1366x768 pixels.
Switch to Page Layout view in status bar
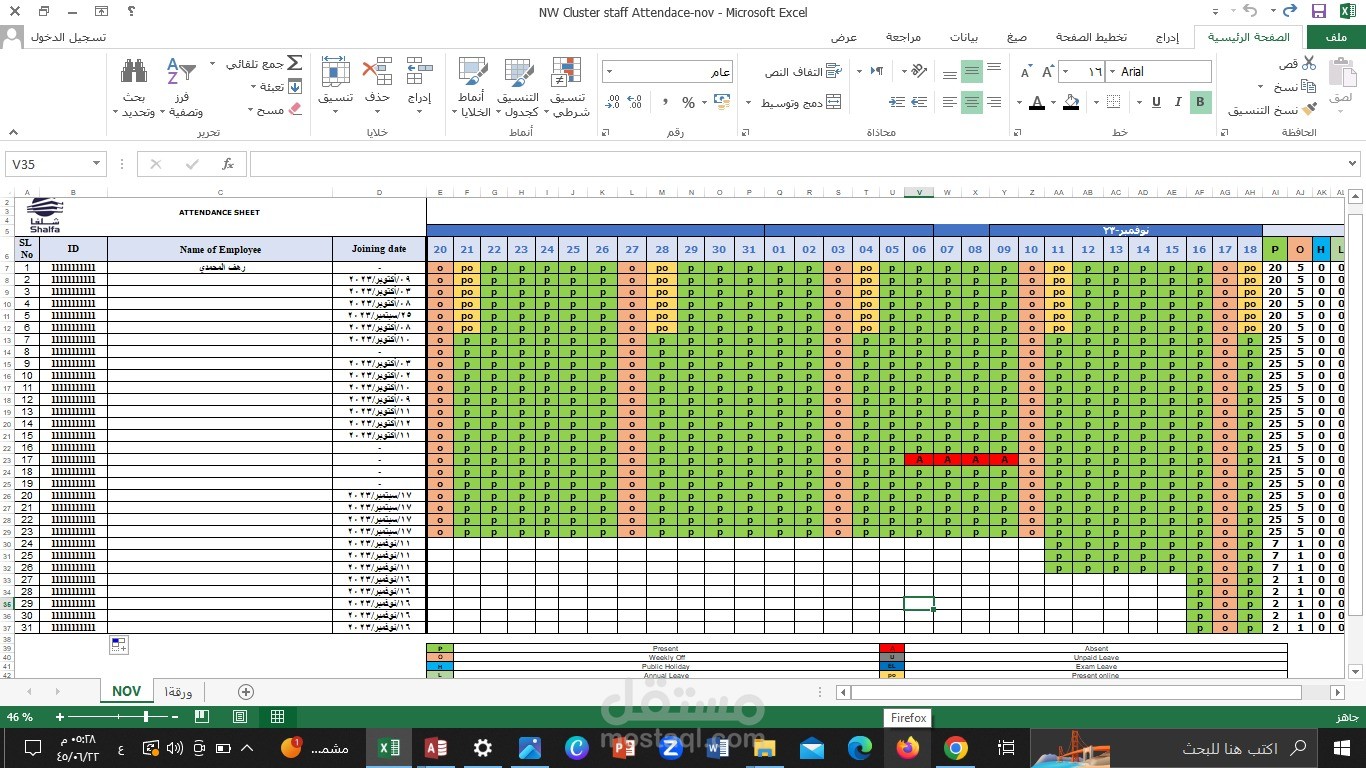pyautogui.click(x=240, y=717)
